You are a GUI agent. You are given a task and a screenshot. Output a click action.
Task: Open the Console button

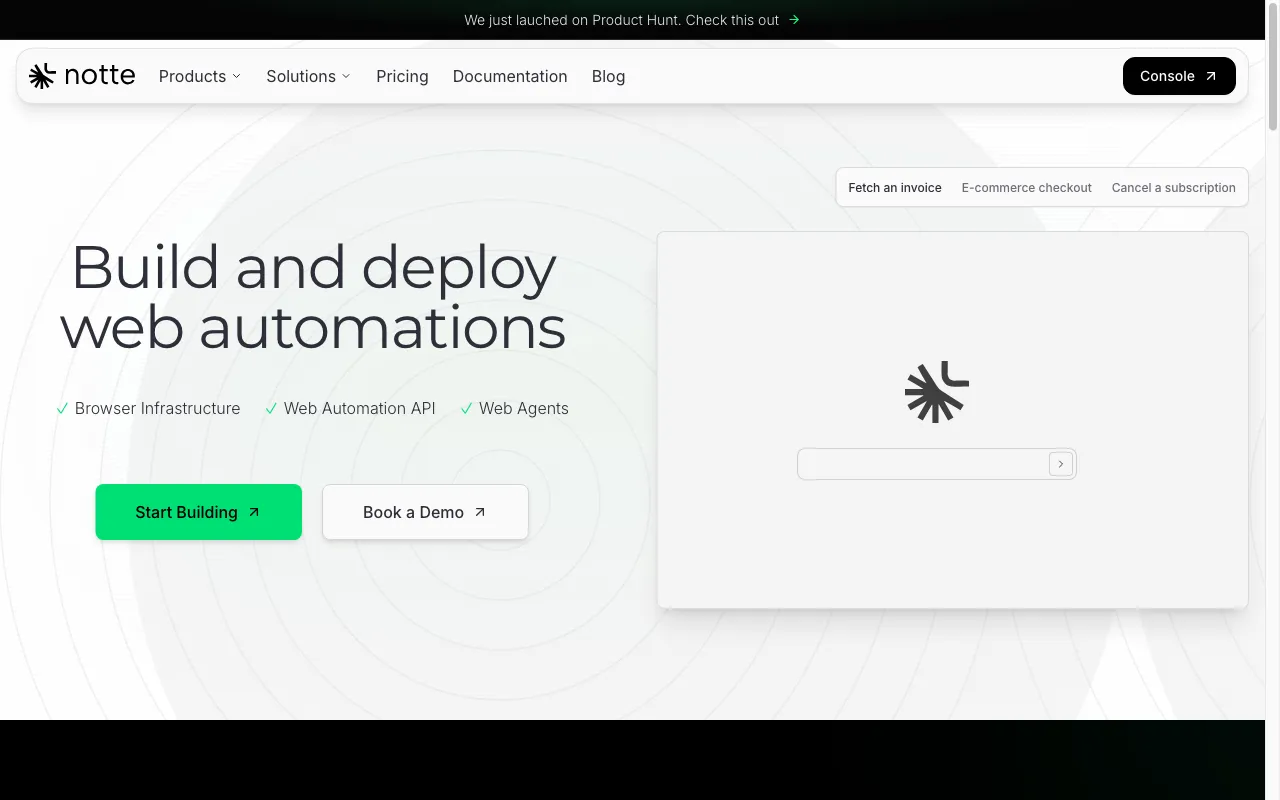(x=1179, y=76)
